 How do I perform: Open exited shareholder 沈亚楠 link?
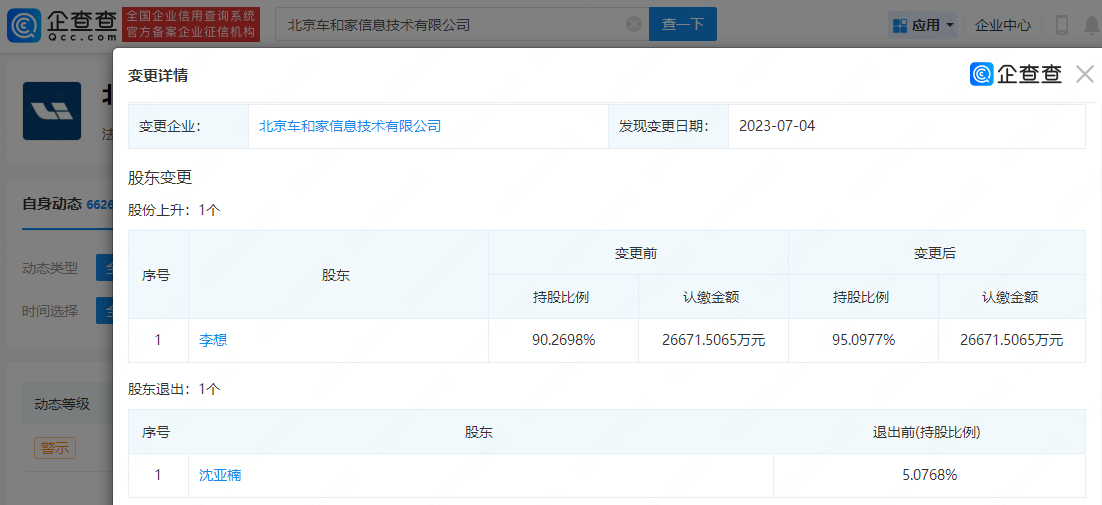click(x=220, y=475)
